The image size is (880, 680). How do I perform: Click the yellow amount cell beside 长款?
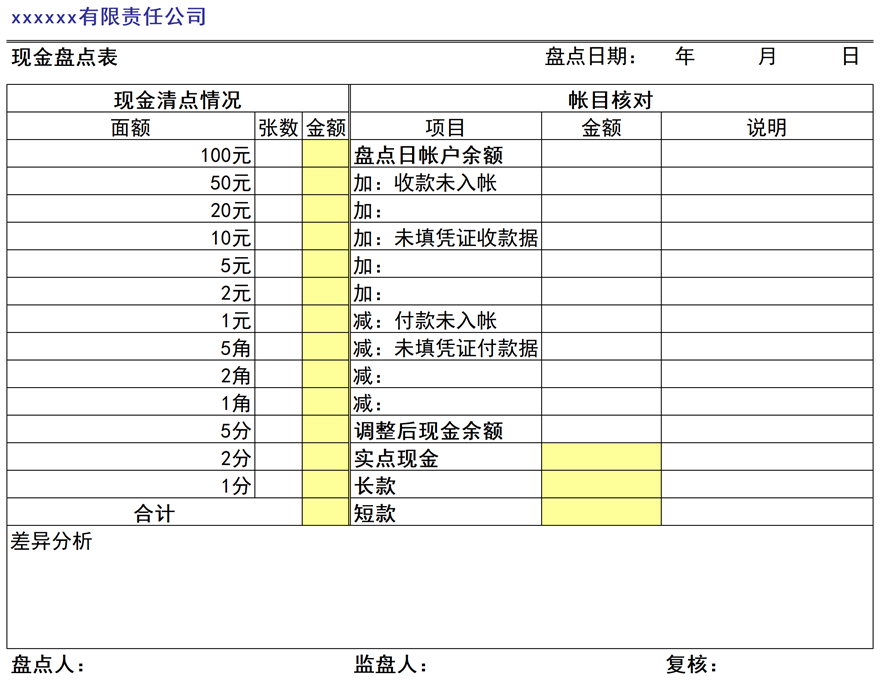(601, 484)
